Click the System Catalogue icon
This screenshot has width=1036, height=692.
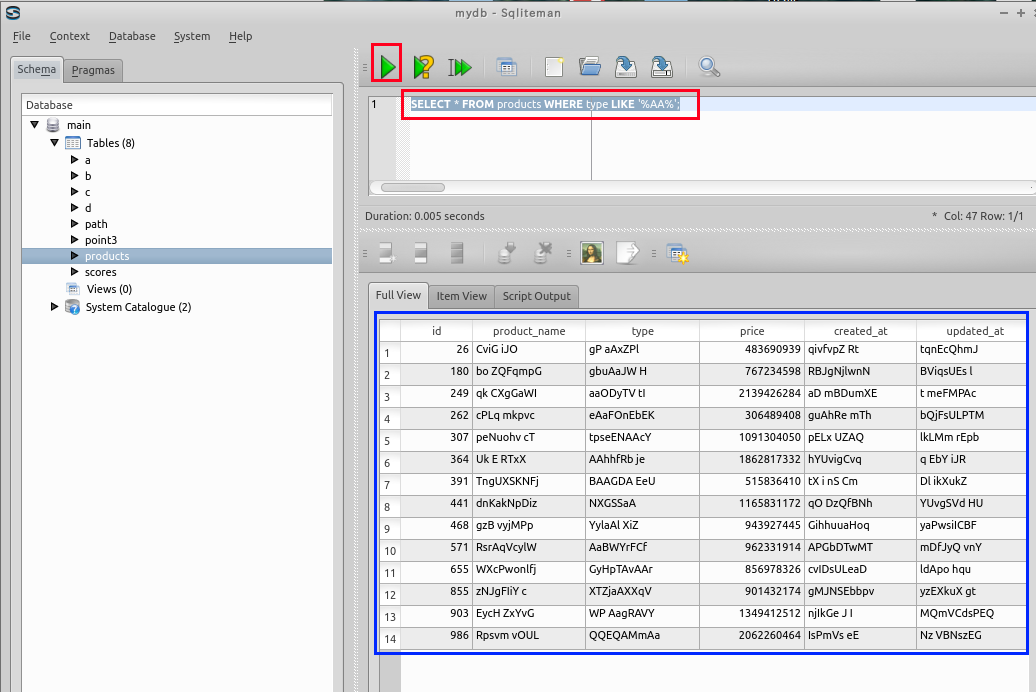point(73,307)
